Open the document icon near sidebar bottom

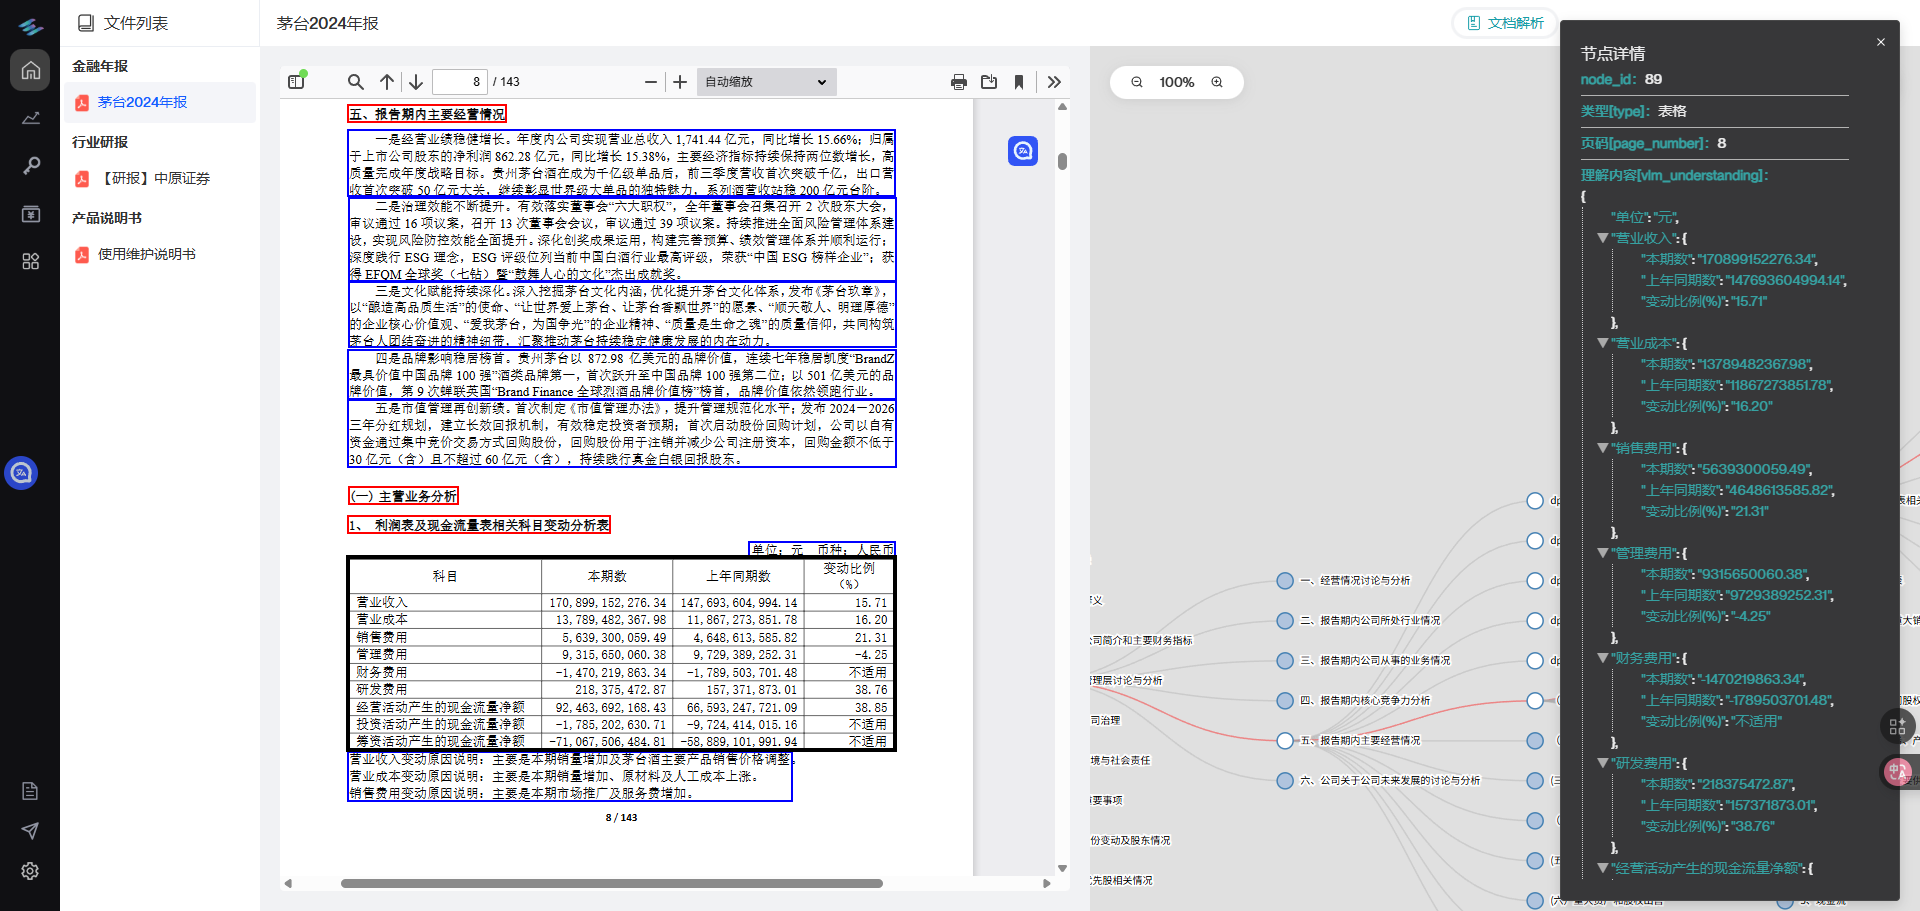tap(30, 791)
